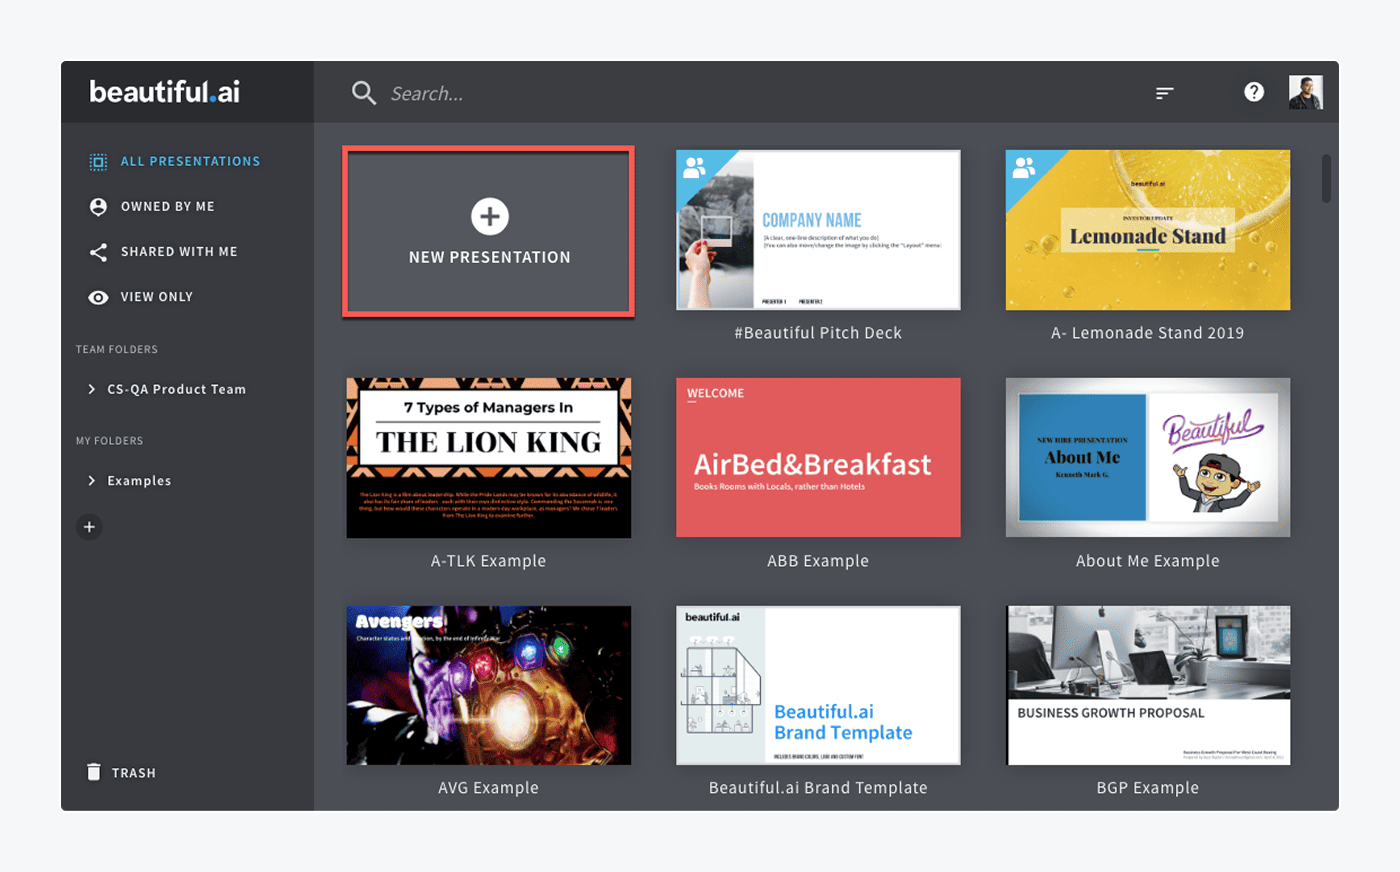Open the Business Growth Proposal thumbnail
The image size is (1400, 872).
(1148, 686)
